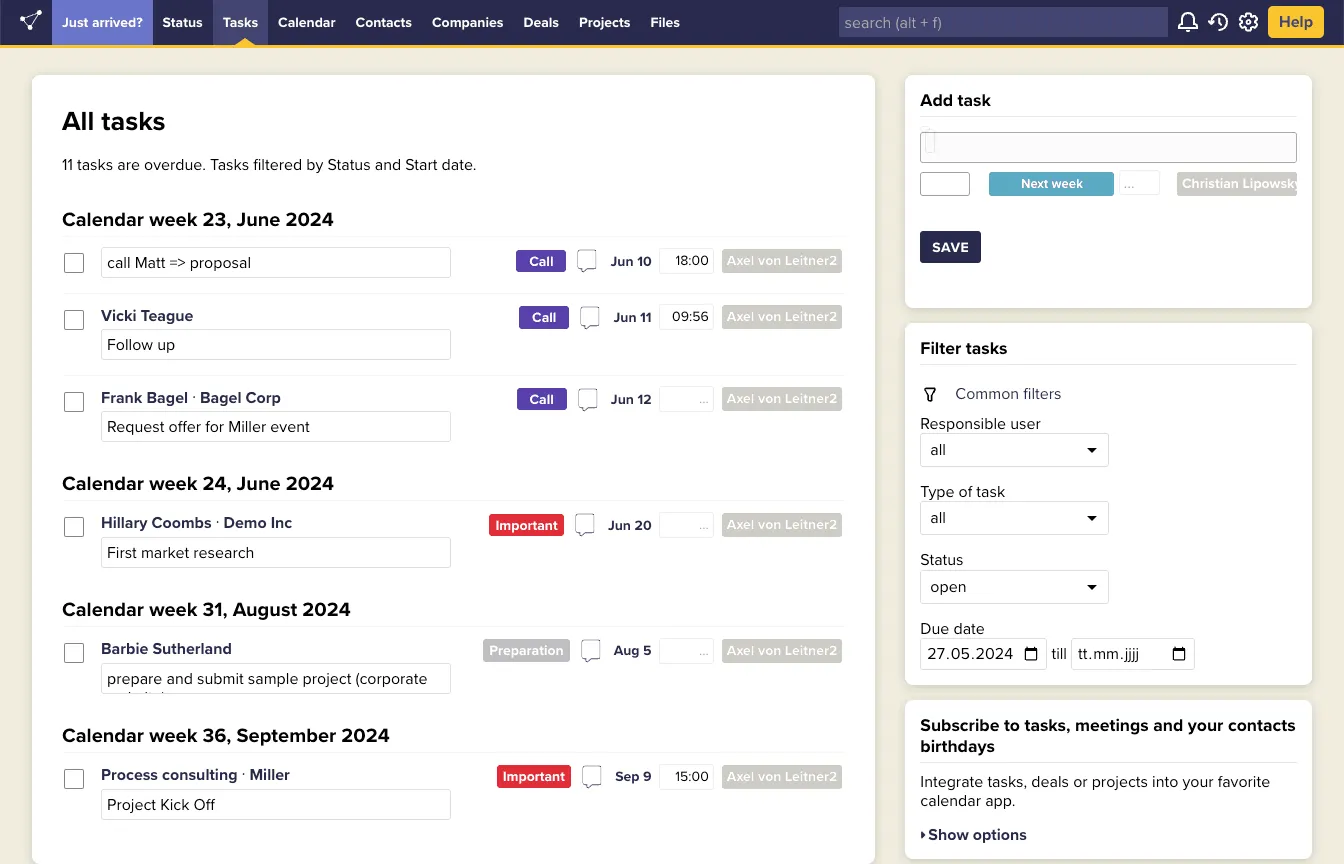Image resolution: width=1344 pixels, height=864 pixels.
Task: Click the Sep 9 date on the Project Kick Off task
Action: coord(633,777)
